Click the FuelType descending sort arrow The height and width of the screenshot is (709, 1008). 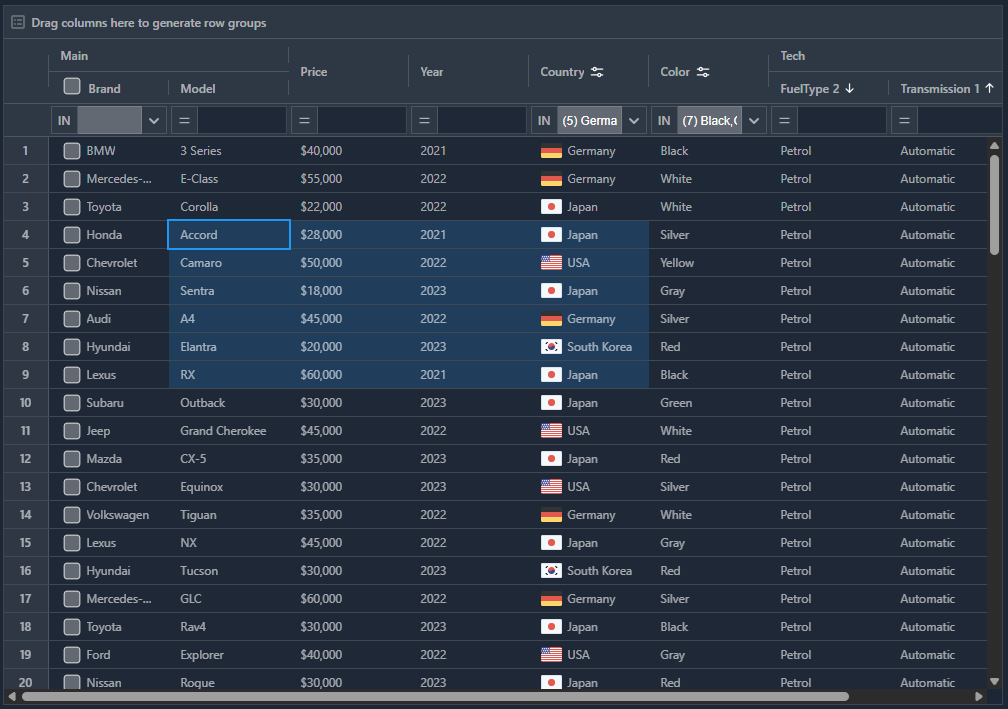coord(849,89)
